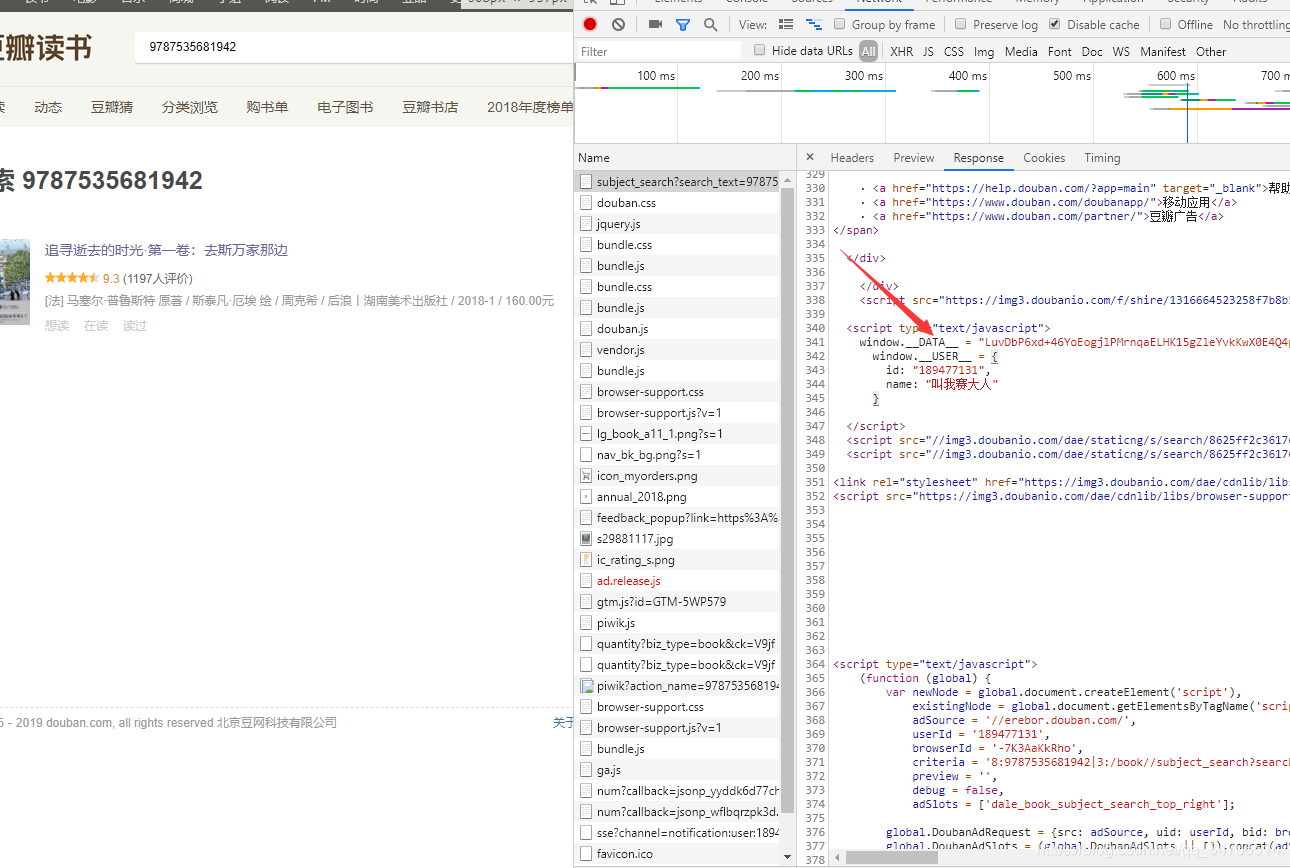Open the Timing tab
The image size is (1290, 868).
[1102, 157]
